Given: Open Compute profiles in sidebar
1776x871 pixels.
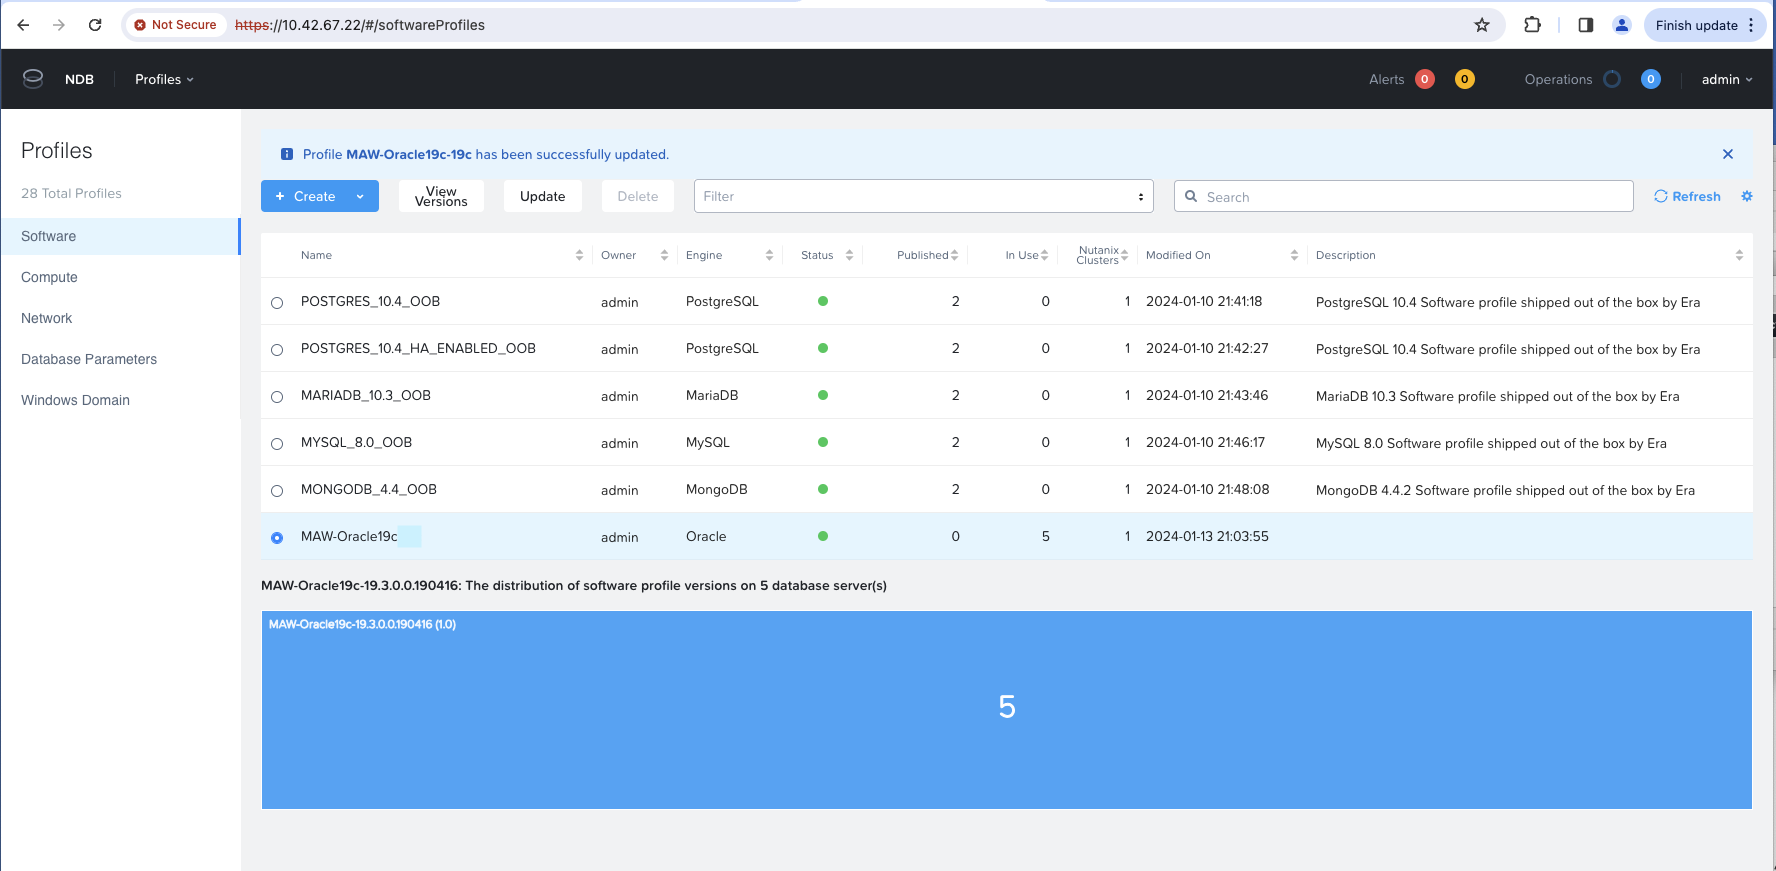Looking at the screenshot, I should [x=49, y=277].
